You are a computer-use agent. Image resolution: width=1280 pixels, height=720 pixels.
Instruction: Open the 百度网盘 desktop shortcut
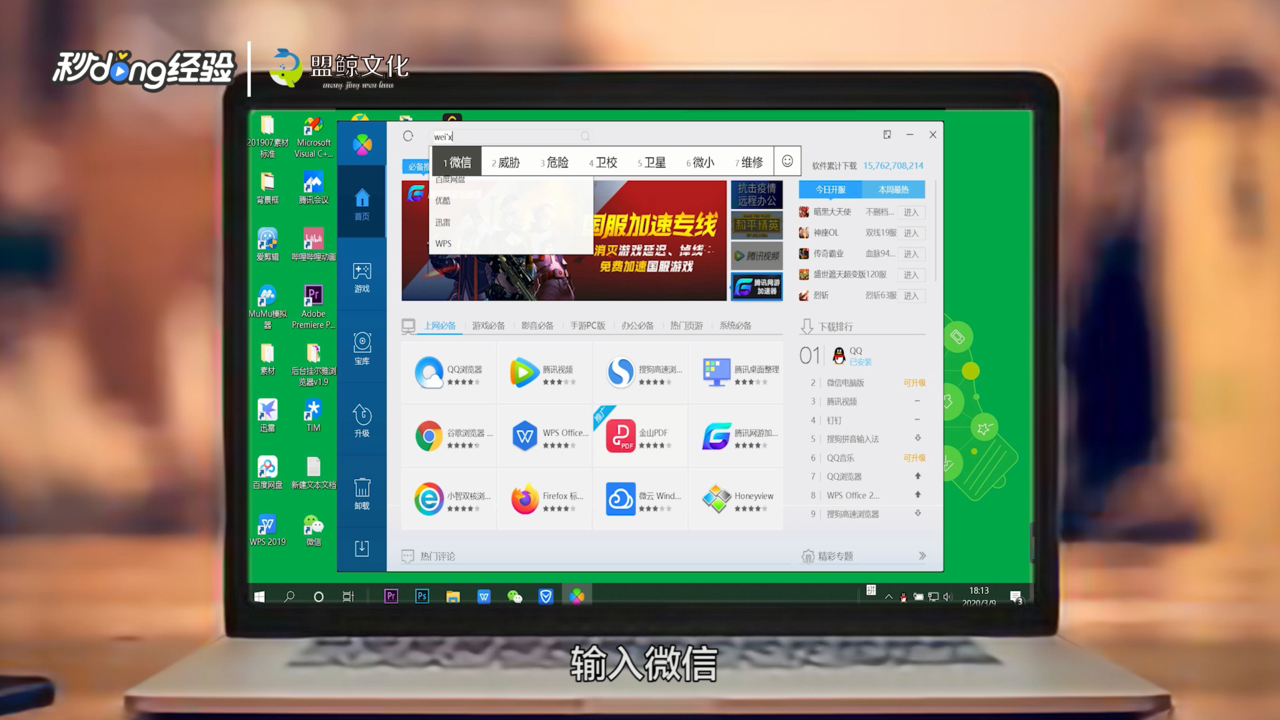click(x=267, y=472)
